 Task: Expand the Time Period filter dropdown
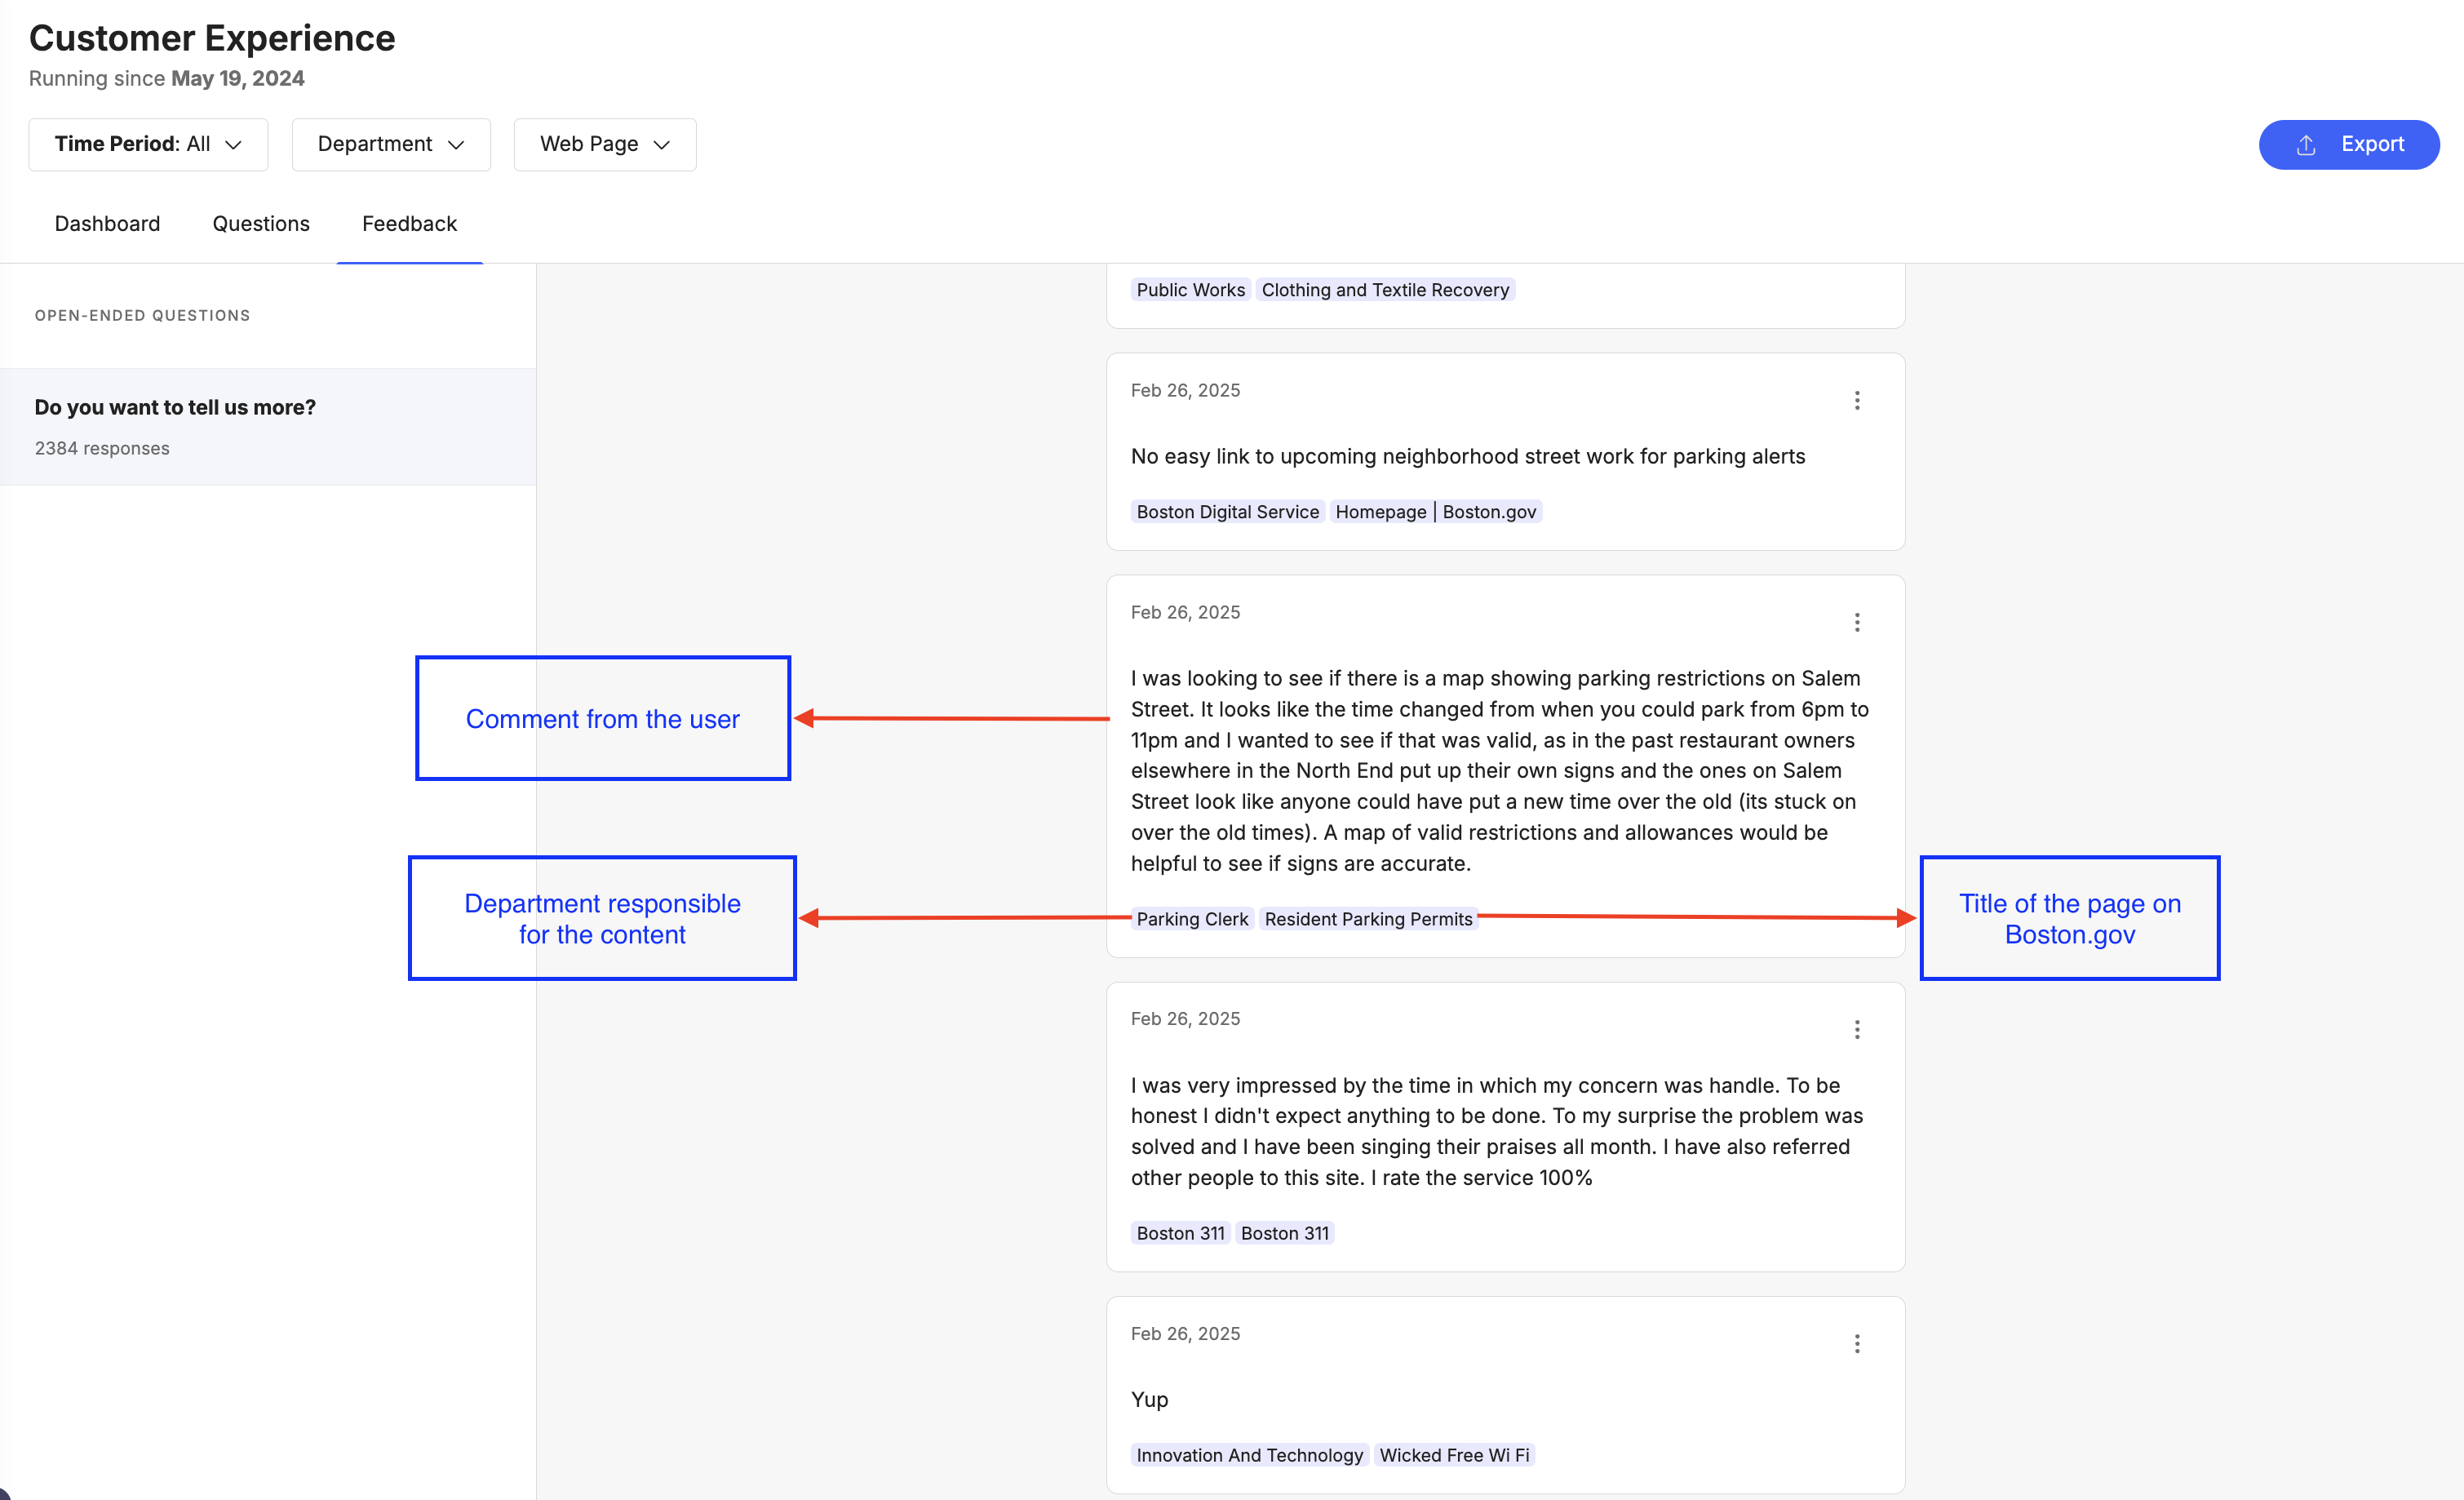[x=148, y=144]
